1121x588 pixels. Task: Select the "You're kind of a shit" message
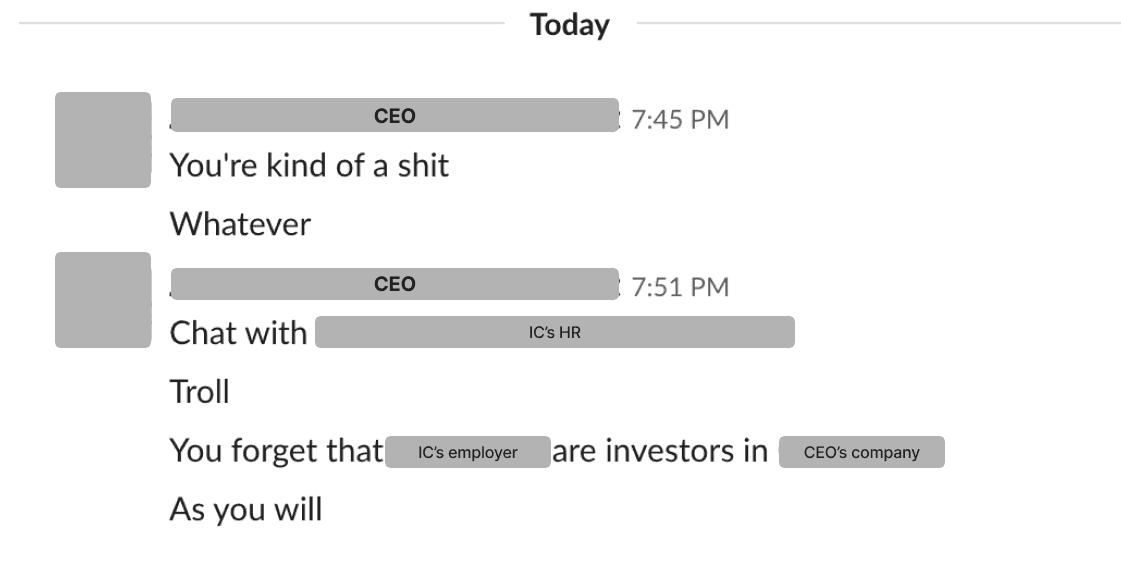pyautogui.click(x=309, y=165)
